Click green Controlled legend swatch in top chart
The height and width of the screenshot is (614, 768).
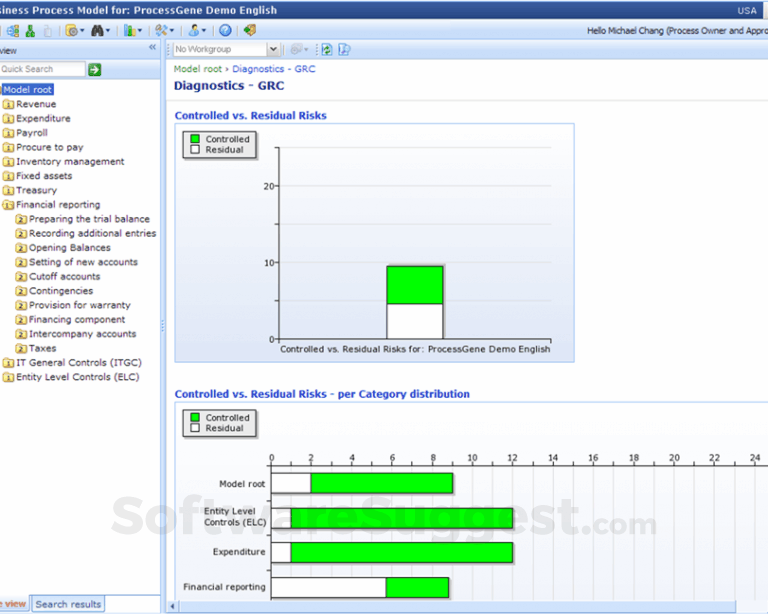195,139
